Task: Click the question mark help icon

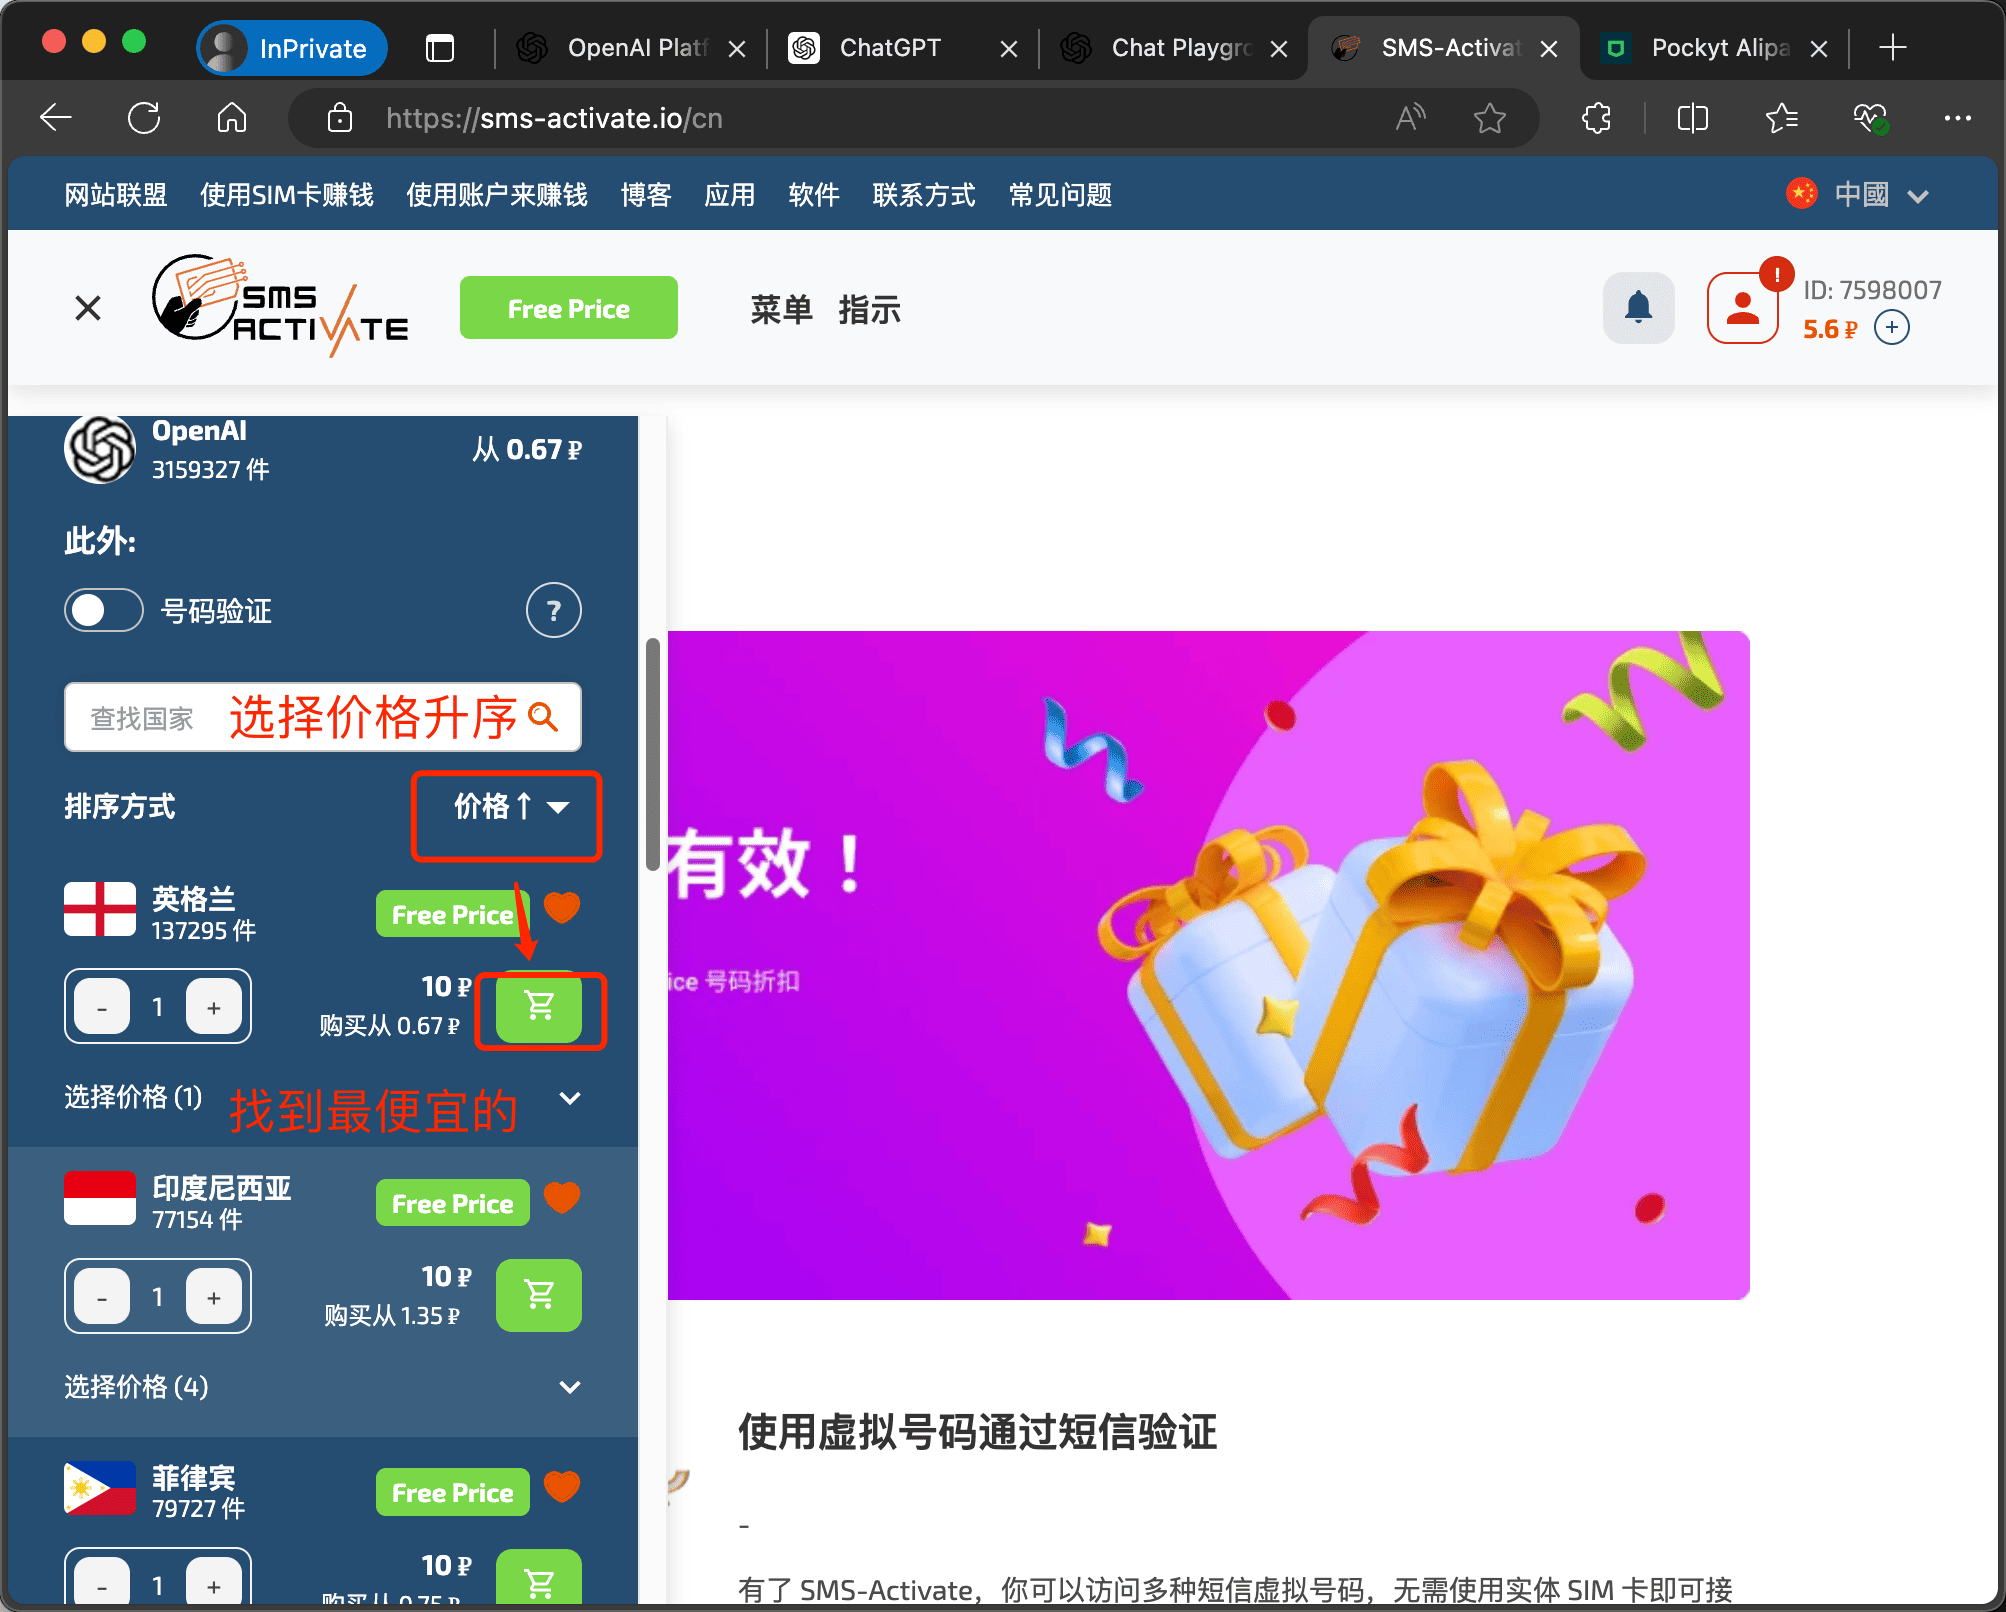Action: tap(553, 610)
